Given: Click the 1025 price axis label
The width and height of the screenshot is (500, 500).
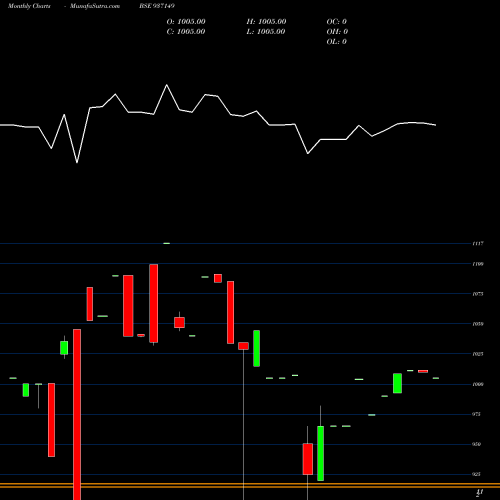Looking at the screenshot, I should coord(478,354).
